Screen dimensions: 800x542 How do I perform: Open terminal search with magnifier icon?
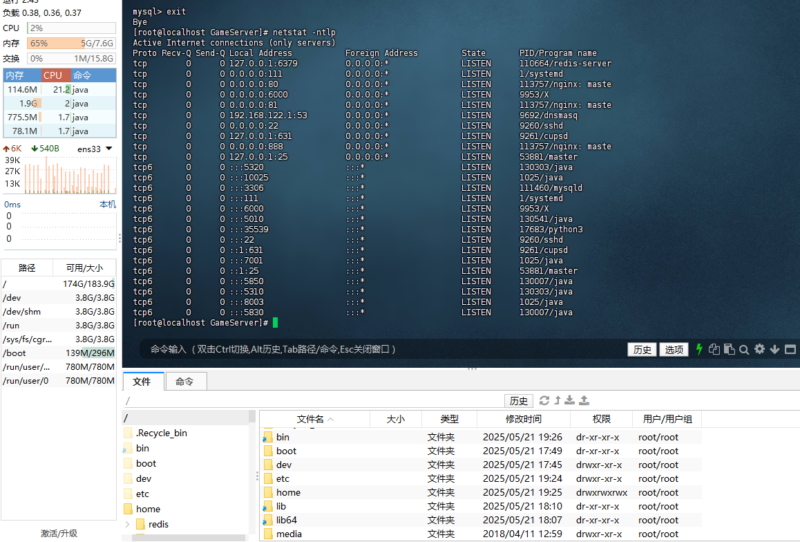tap(745, 350)
